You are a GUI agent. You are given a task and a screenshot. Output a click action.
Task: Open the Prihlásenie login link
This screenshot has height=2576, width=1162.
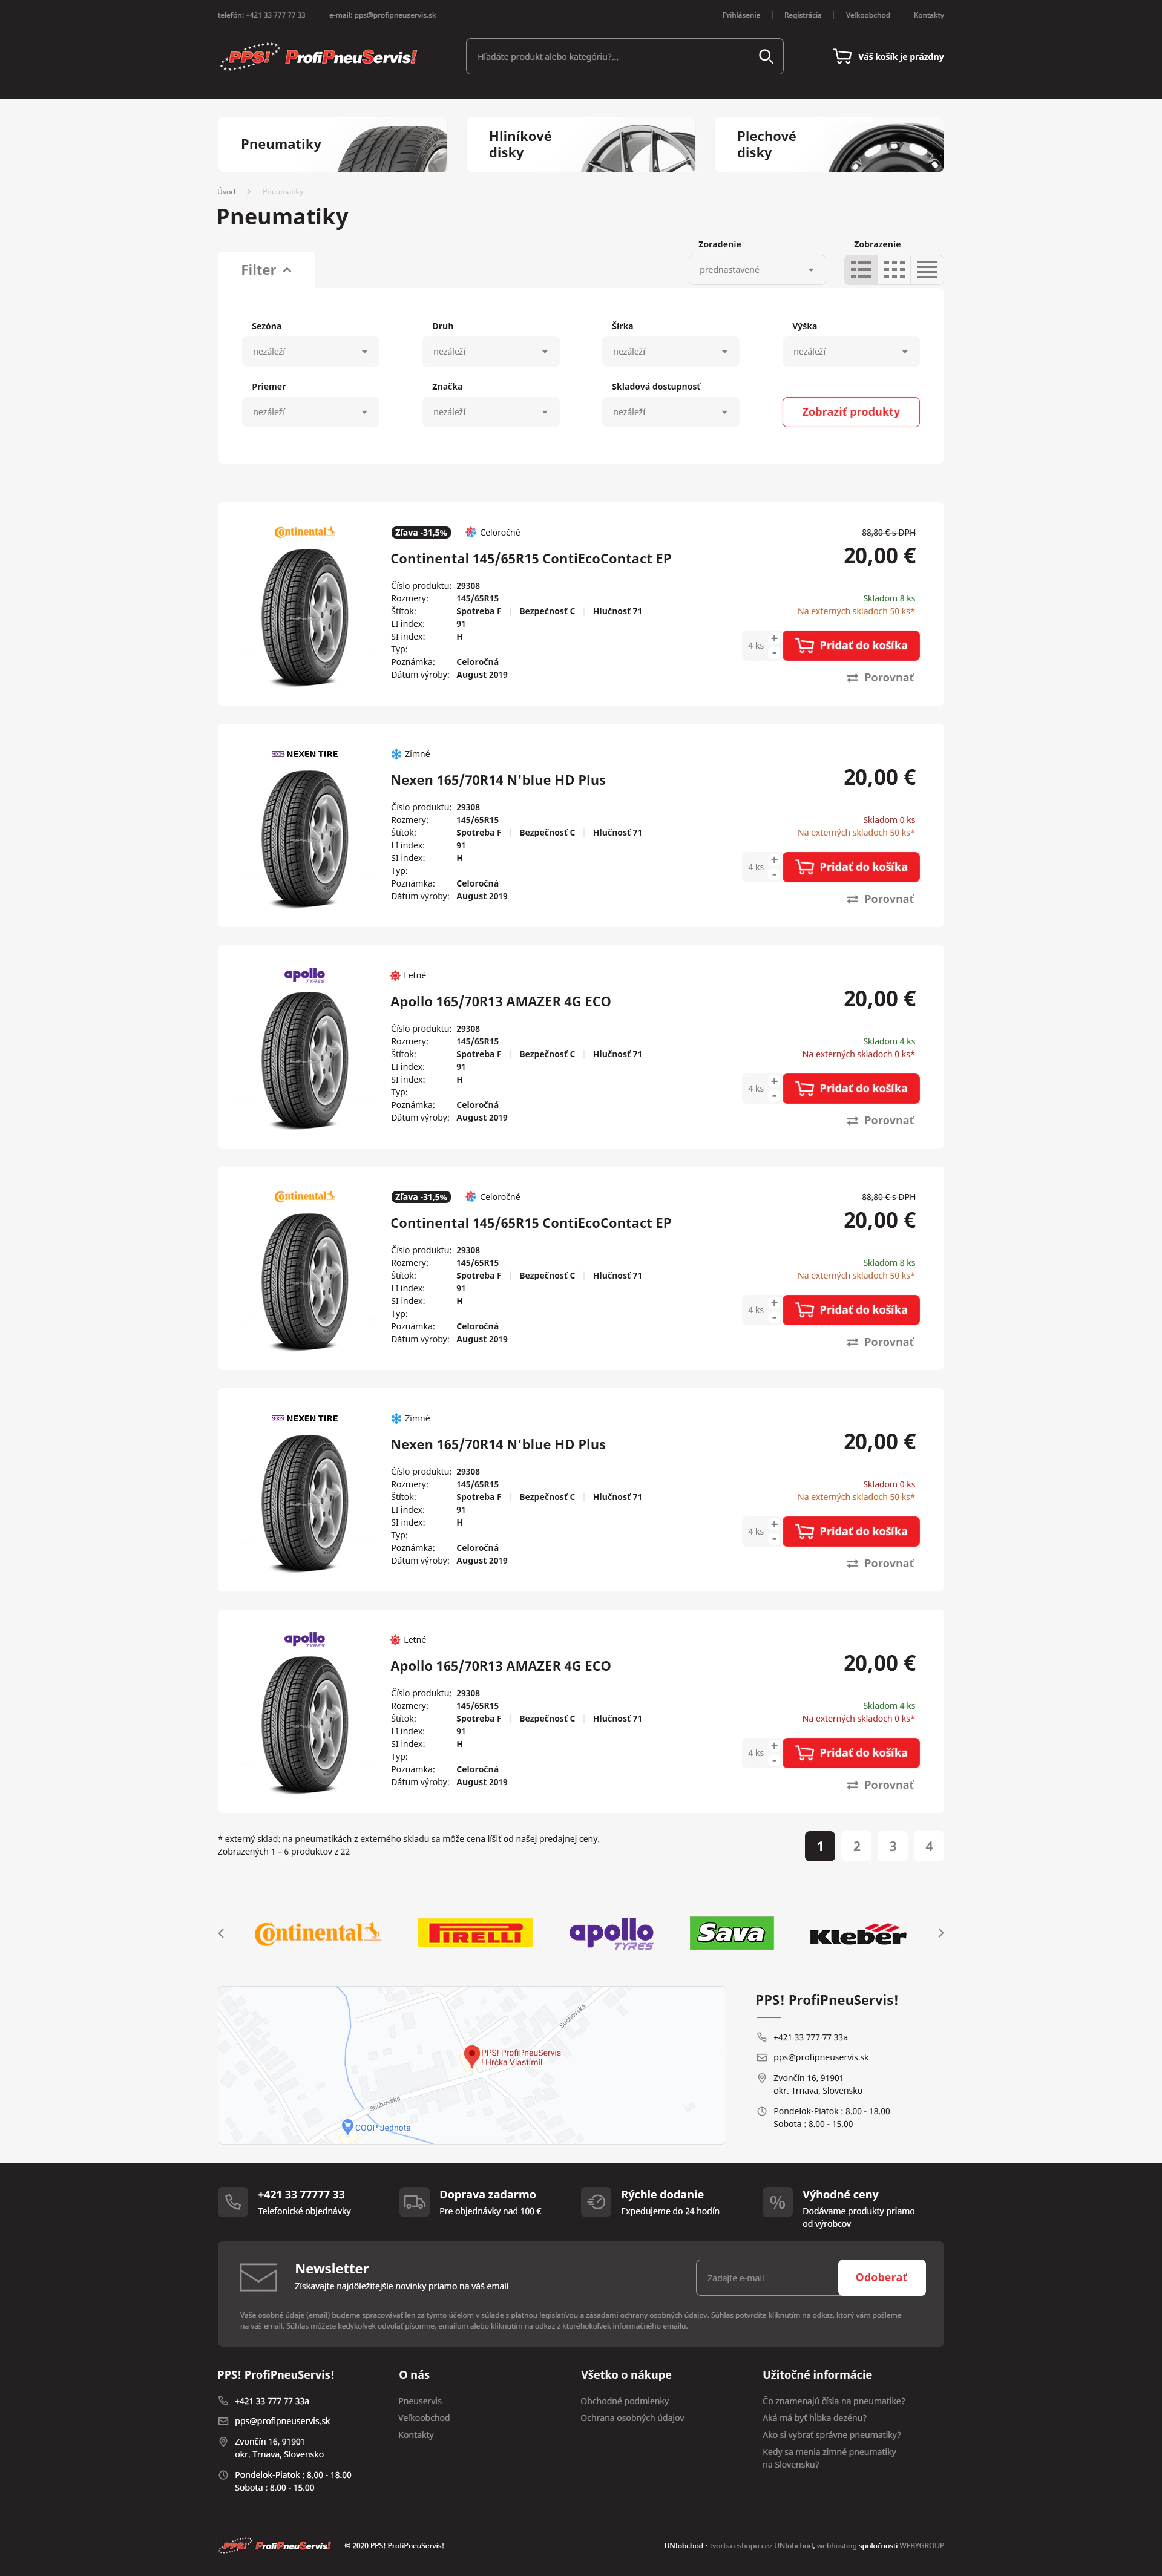click(741, 15)
